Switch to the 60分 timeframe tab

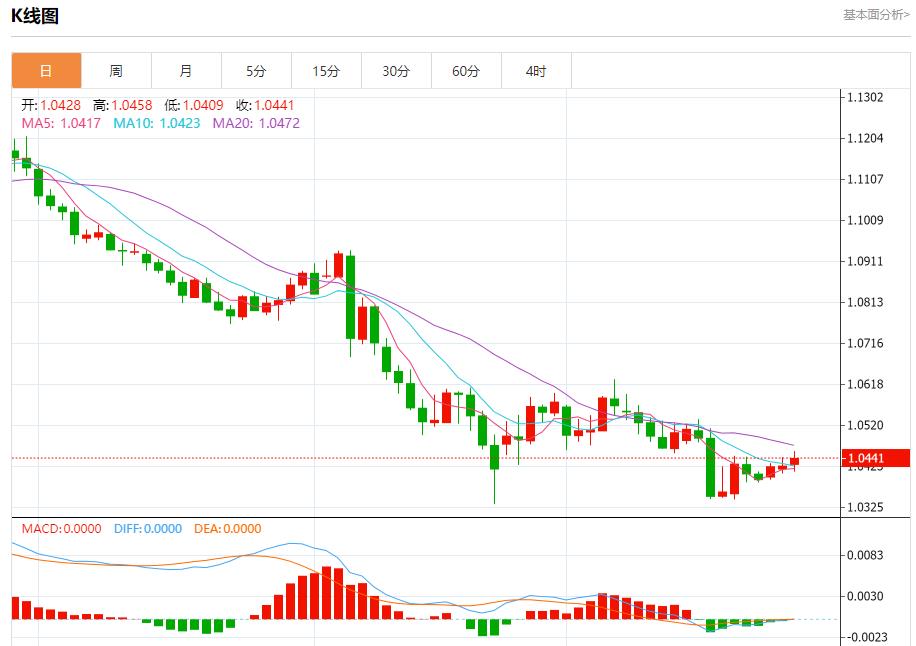tap(466, 71)
